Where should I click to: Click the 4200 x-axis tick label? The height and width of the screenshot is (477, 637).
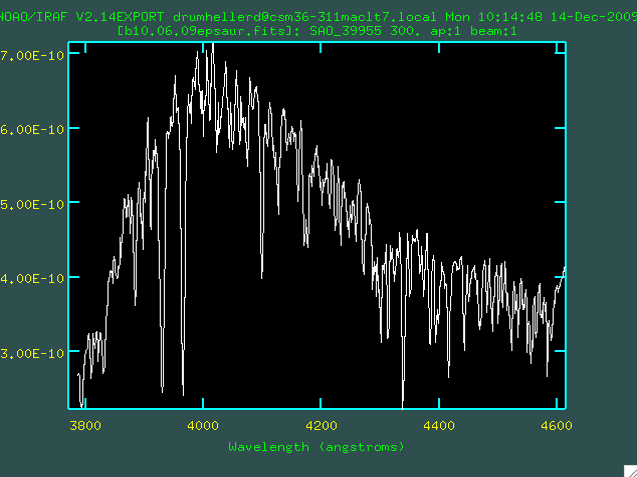tap(321, 425)
